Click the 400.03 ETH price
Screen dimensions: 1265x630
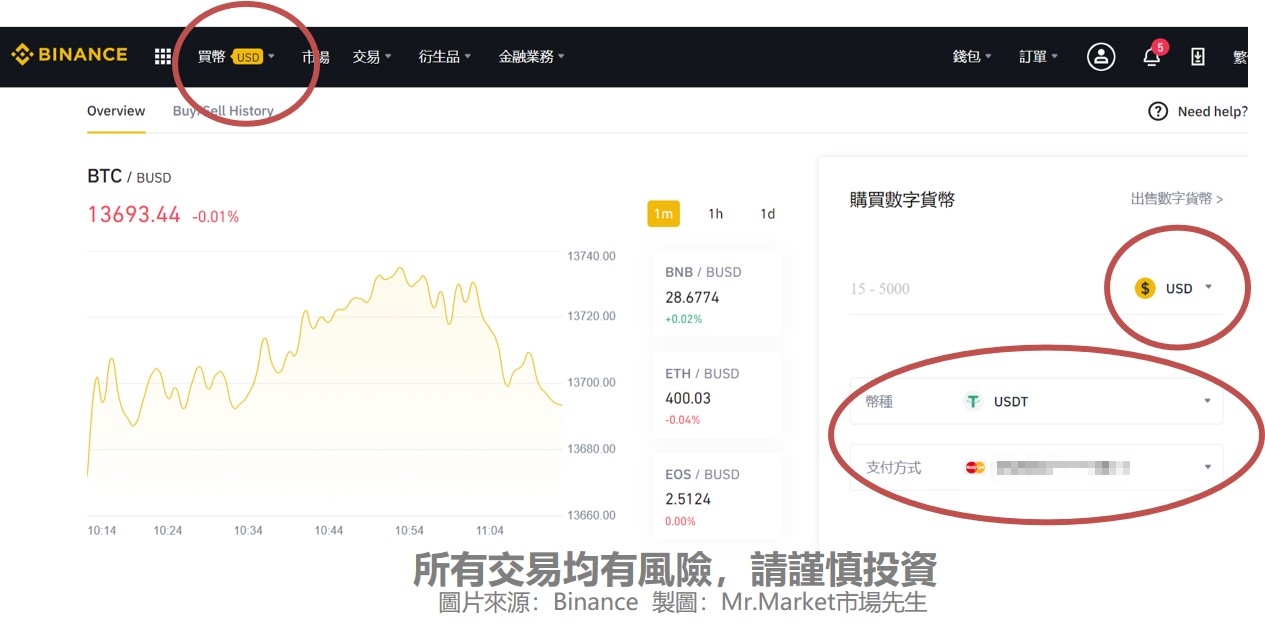688,398
